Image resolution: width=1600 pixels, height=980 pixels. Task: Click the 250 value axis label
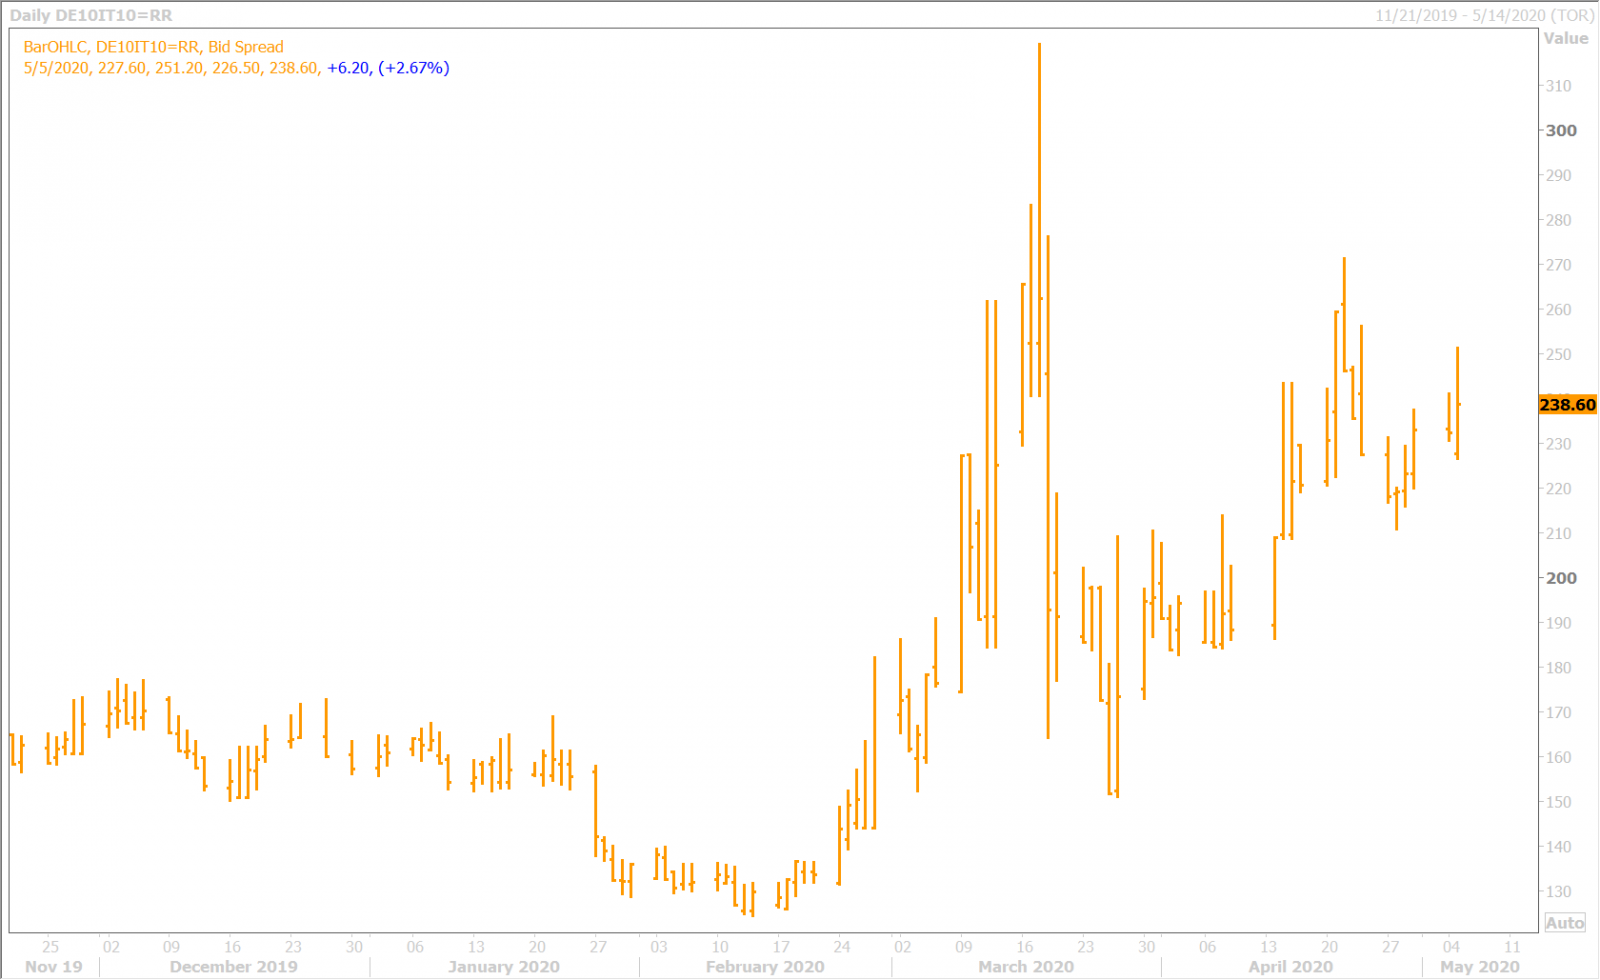[1558, 355]
